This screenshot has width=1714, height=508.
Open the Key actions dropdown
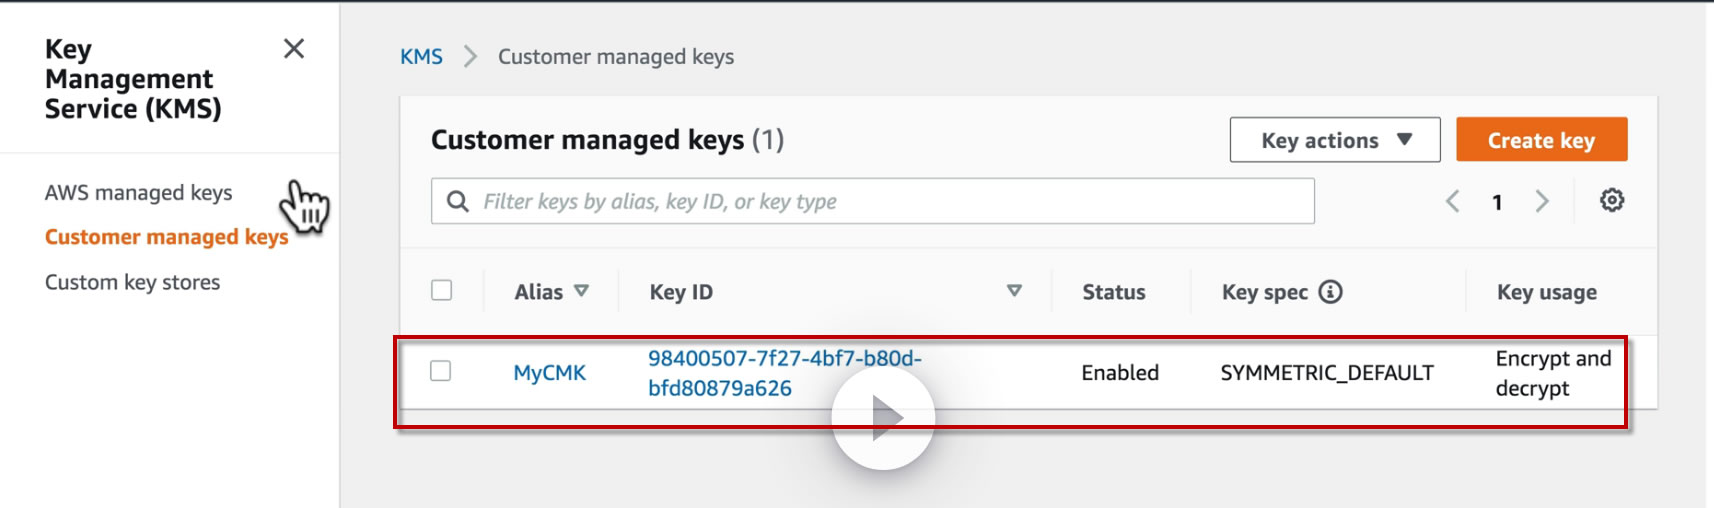pyautogui.click(x=1334, y=140)
